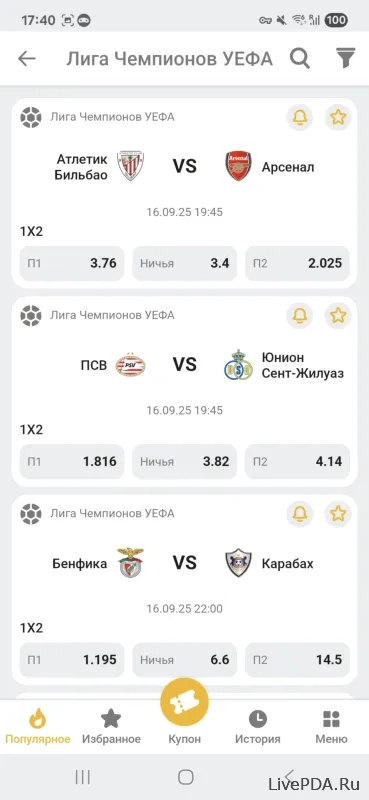The height and width of the screenshot is (800, 369).
Task: Open search with magnifier icon
Action: coord(300,59)
